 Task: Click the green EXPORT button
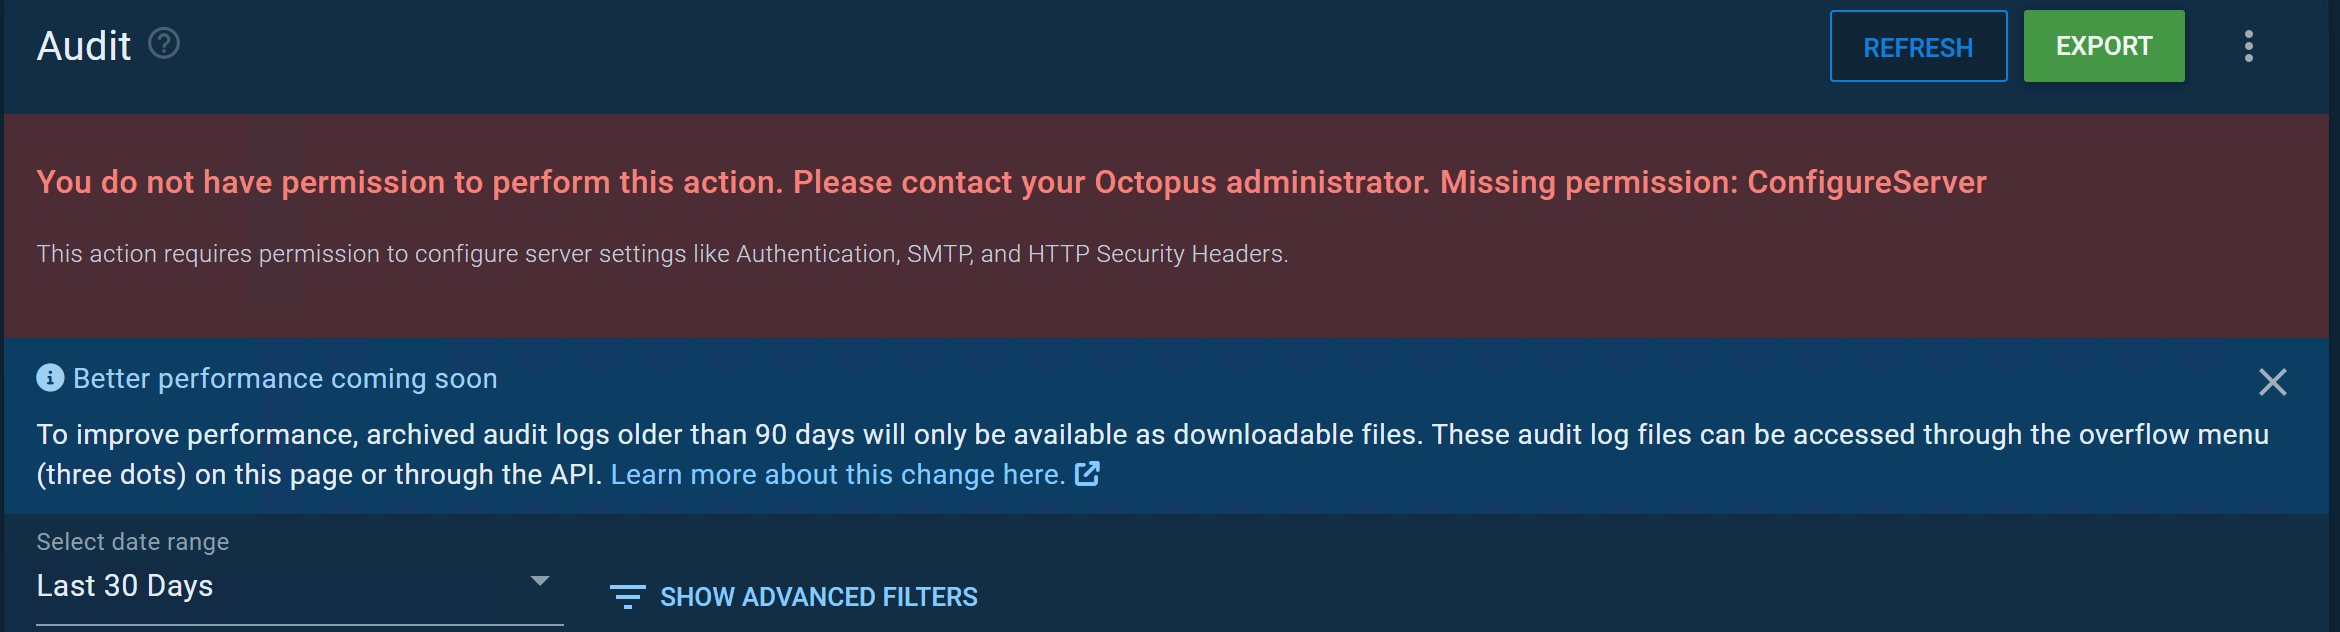(x=2104, y=45)
